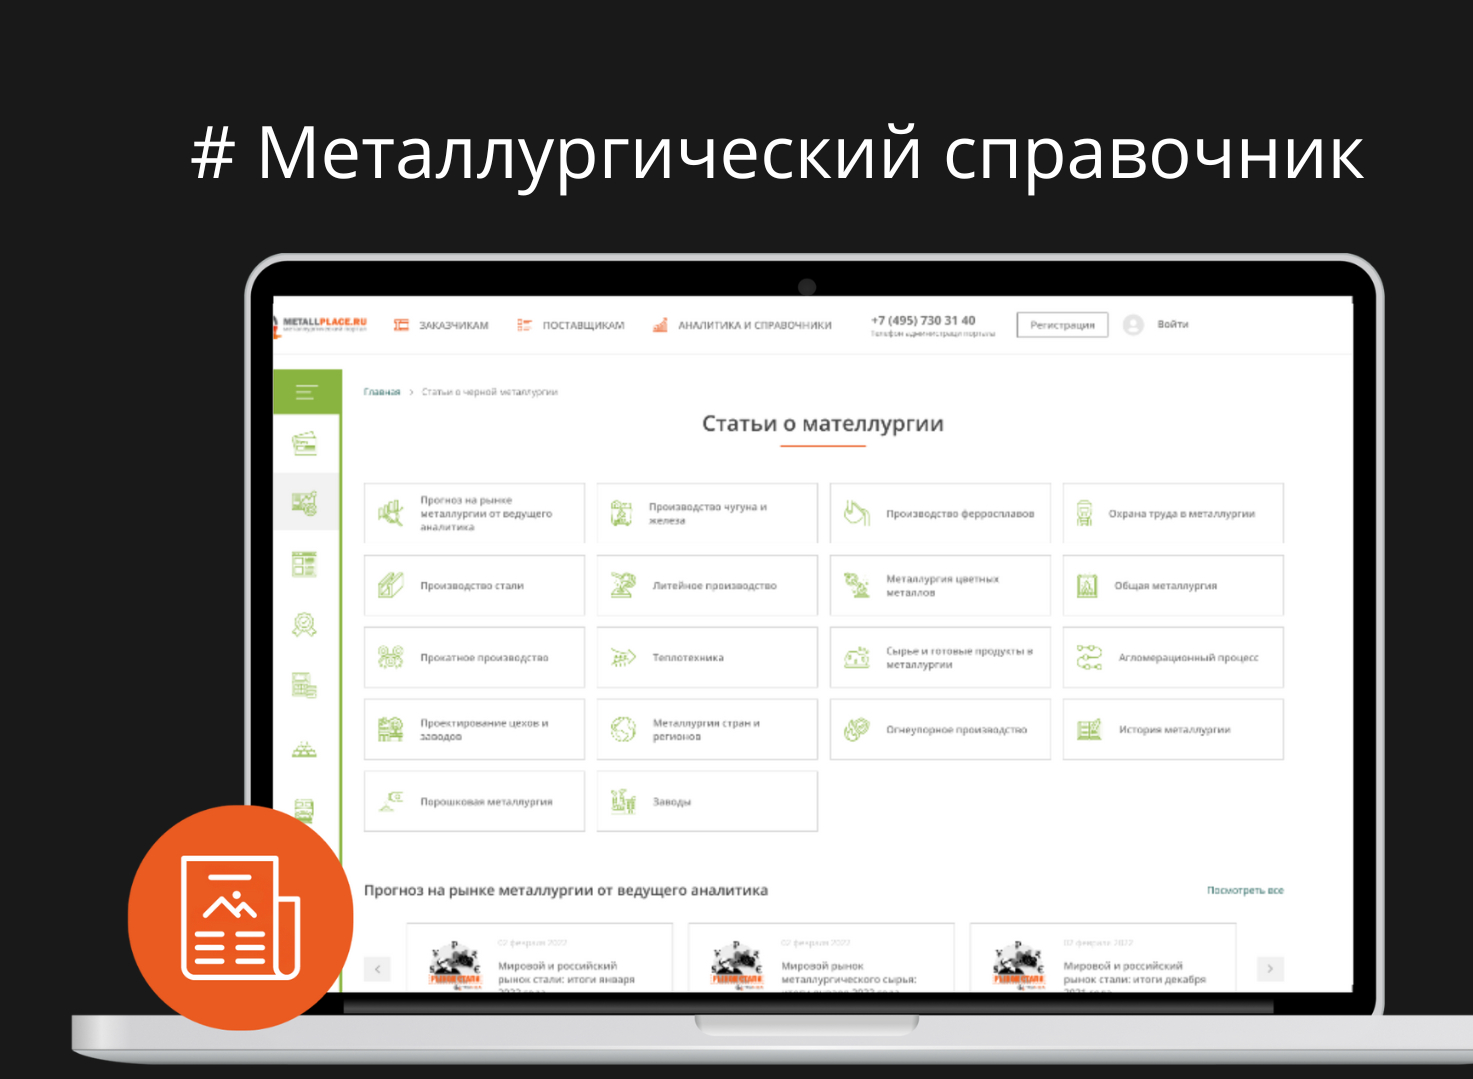Click the user avatar icon near Войти

[1133, 325]
